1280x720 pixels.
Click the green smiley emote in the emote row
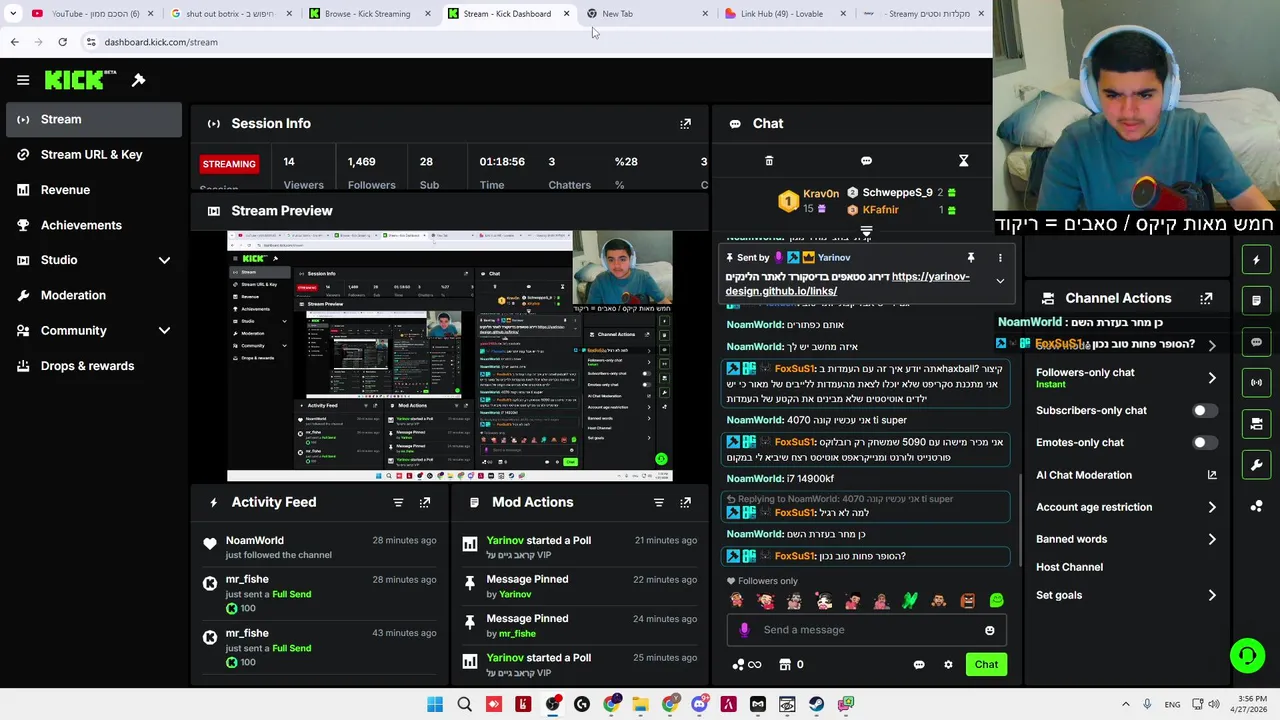point(996,601)
